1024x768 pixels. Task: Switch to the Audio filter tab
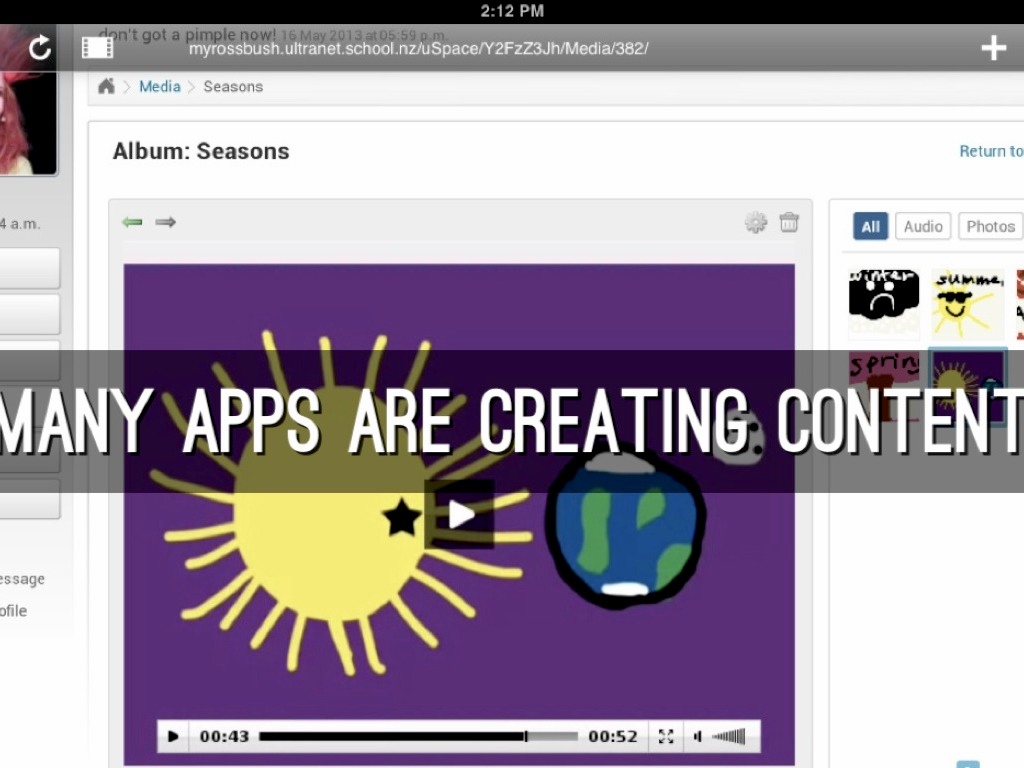[923, 227]
